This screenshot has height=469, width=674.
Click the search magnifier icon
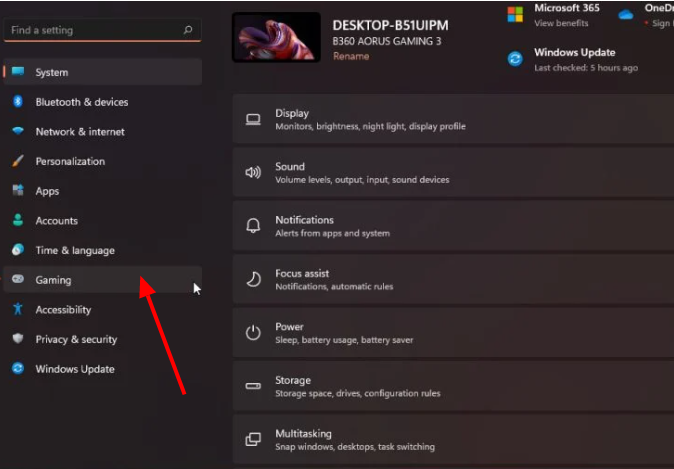click(188, 30)
